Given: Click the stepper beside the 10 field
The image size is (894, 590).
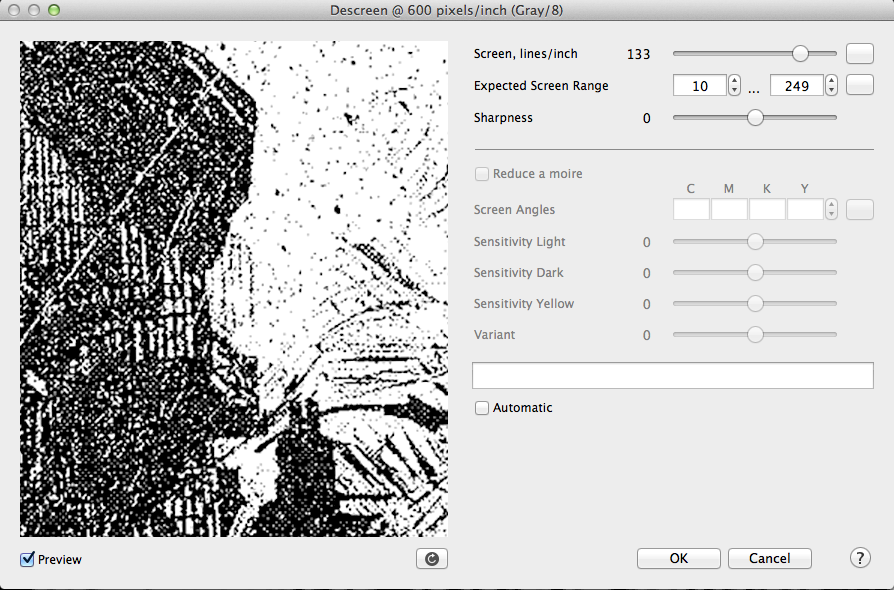Looking at the screenshot, I should tap(734, 86).
